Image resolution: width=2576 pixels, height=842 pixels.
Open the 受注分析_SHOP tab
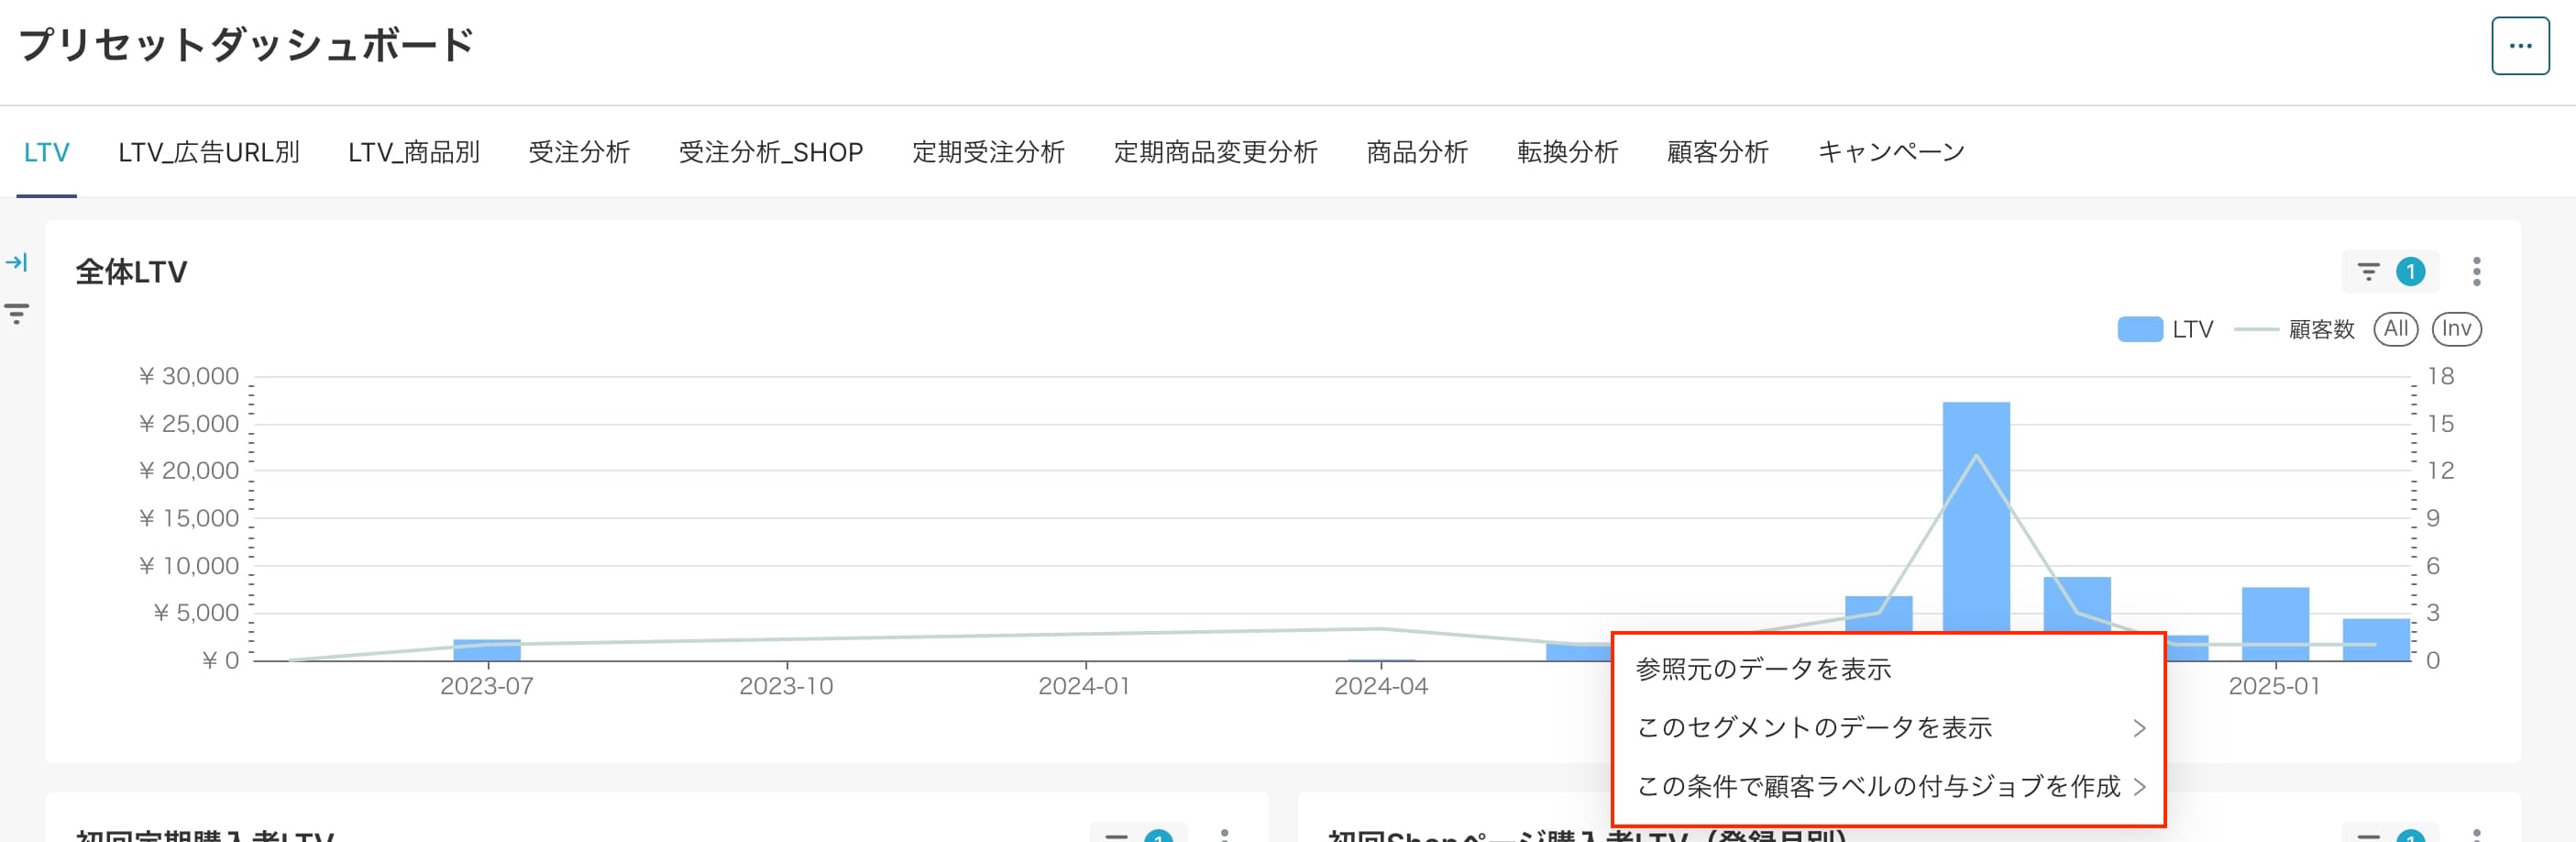771,152
